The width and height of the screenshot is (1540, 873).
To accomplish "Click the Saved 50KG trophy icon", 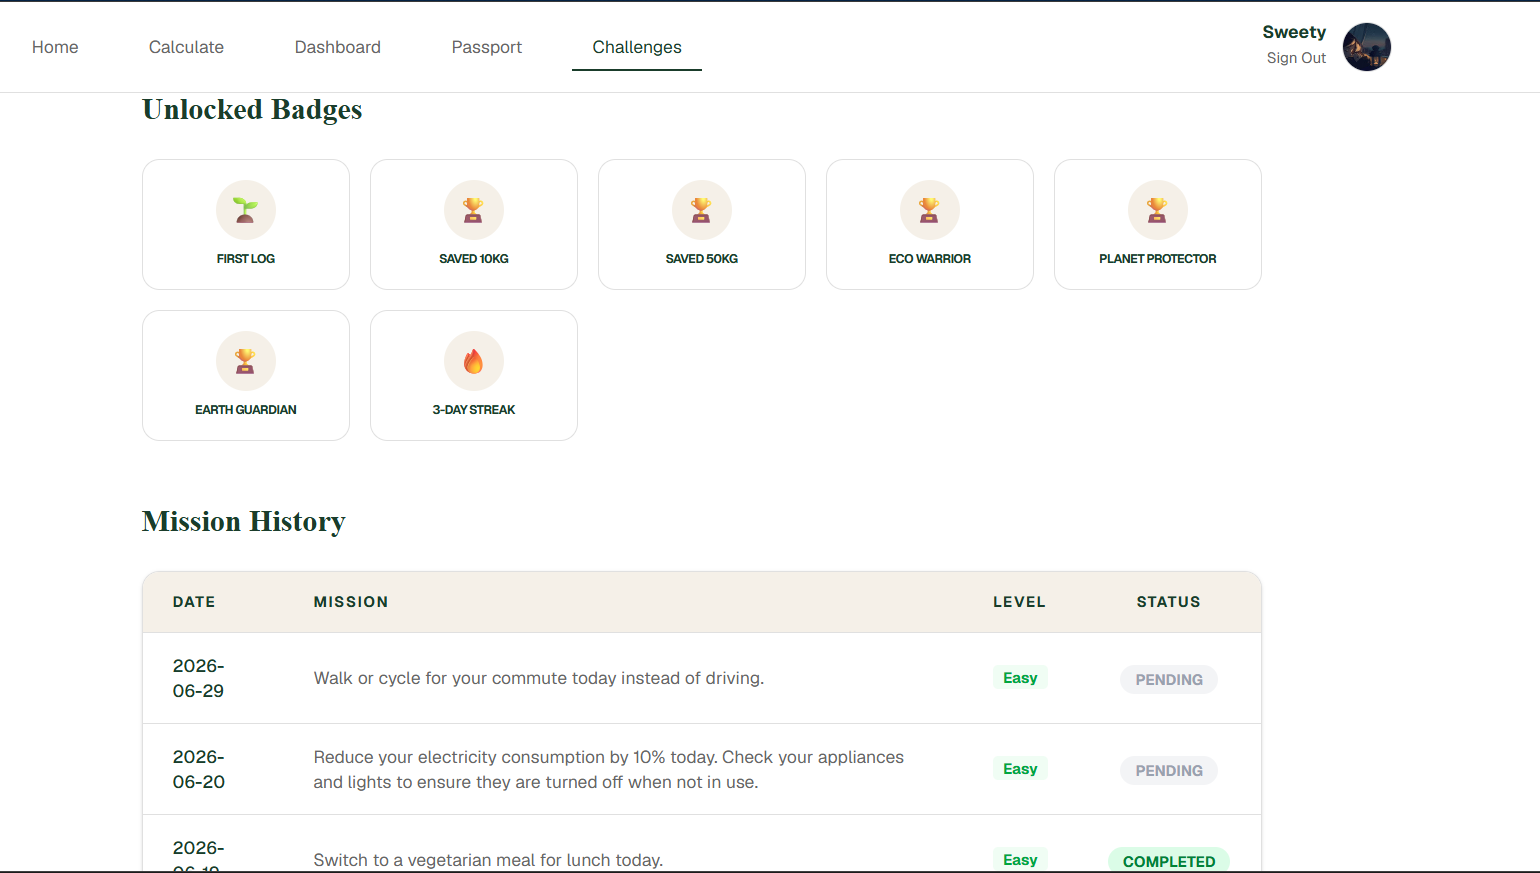I will click(702, 210).
